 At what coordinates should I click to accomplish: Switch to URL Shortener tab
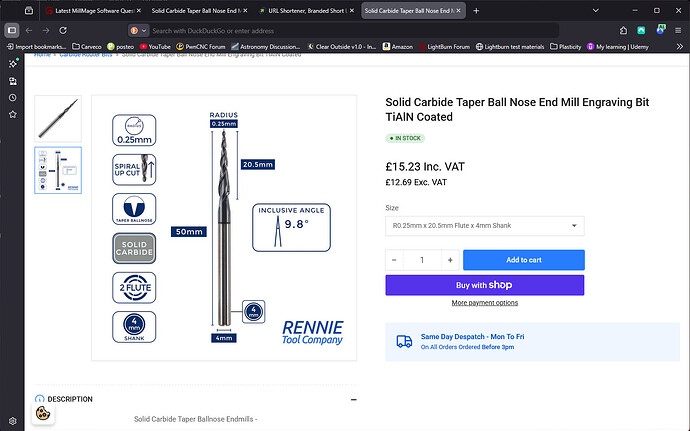click(300, 11)
